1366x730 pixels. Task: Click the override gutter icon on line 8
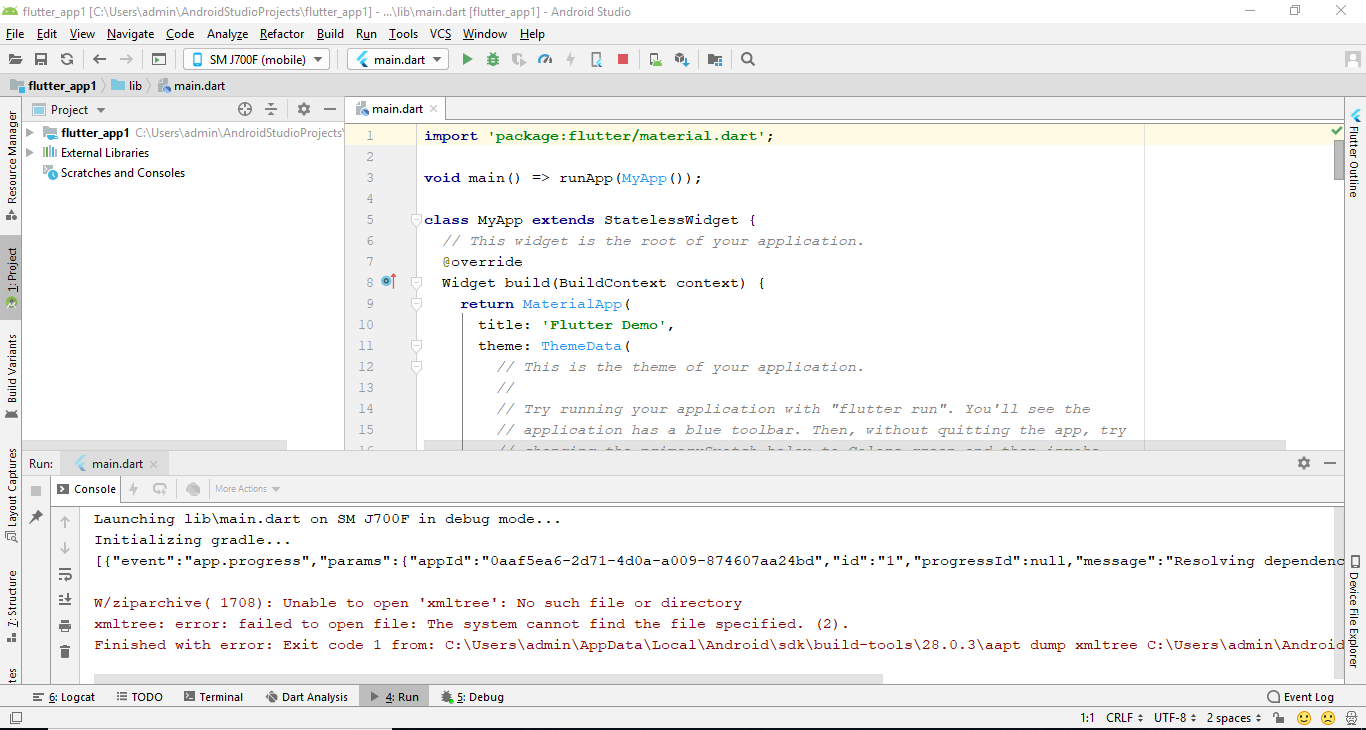pyautogui.click(x=389, y=282)
